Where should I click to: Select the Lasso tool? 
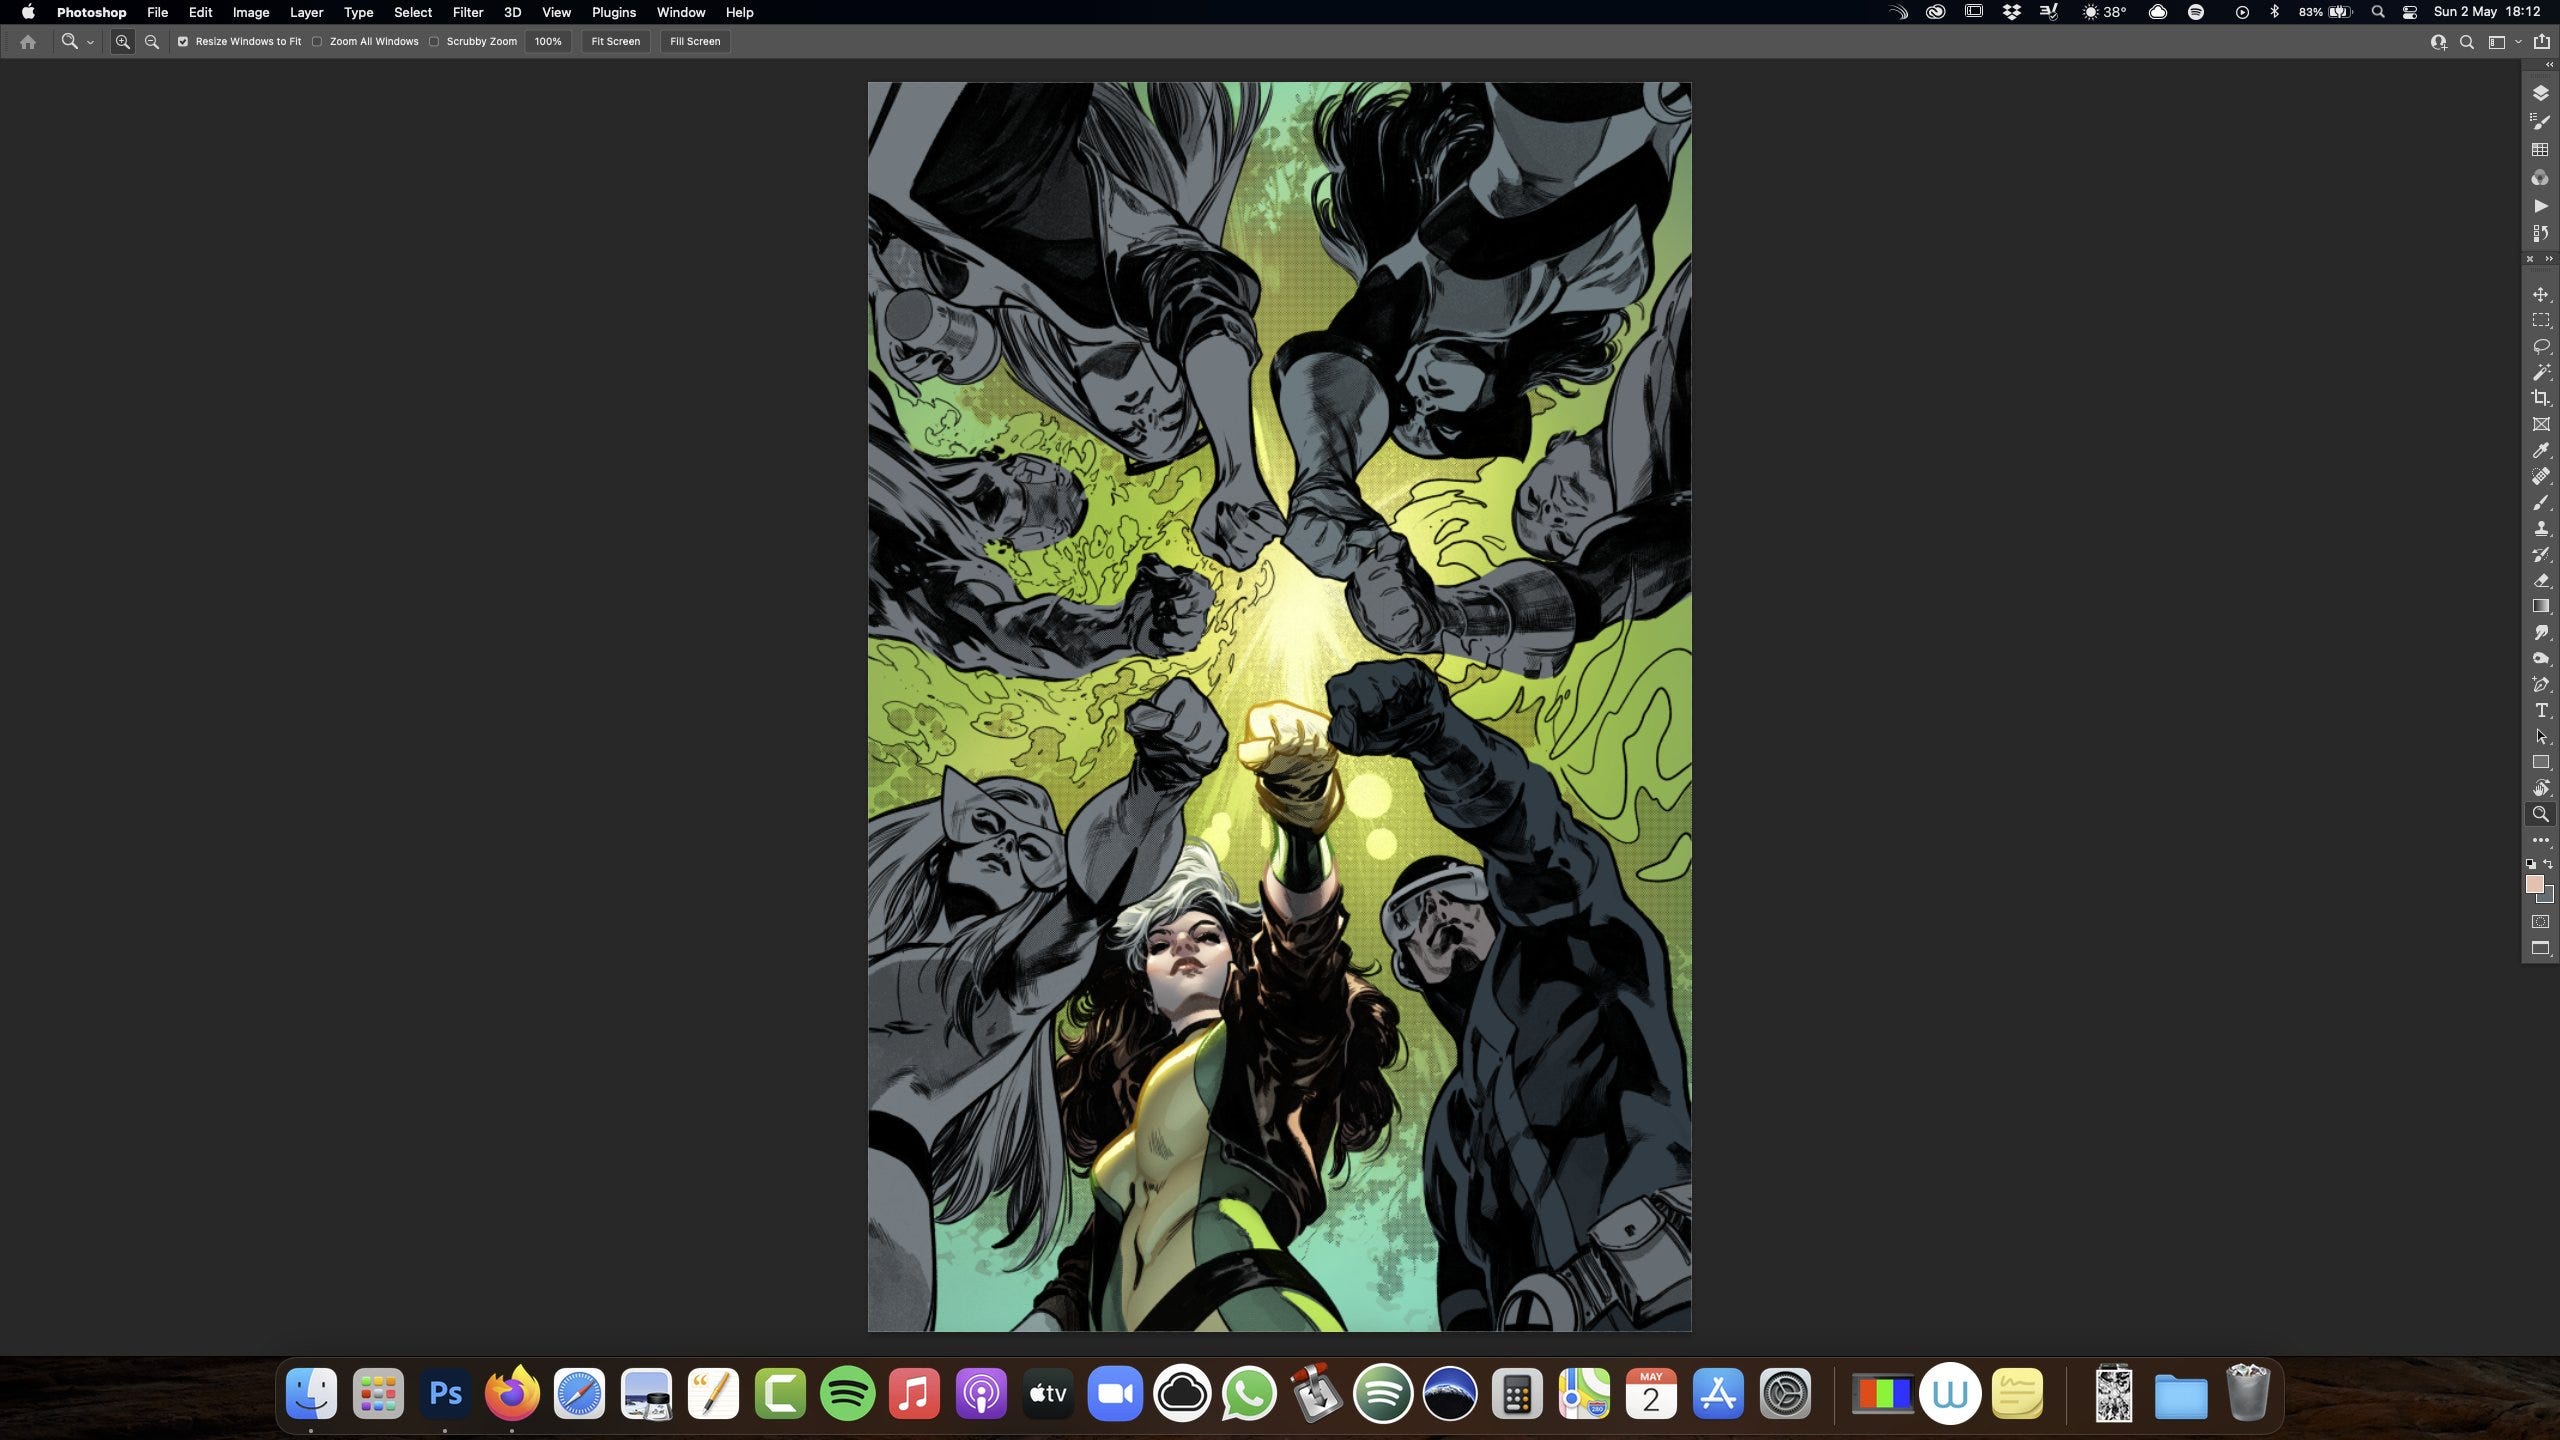tap(2540, 346)
